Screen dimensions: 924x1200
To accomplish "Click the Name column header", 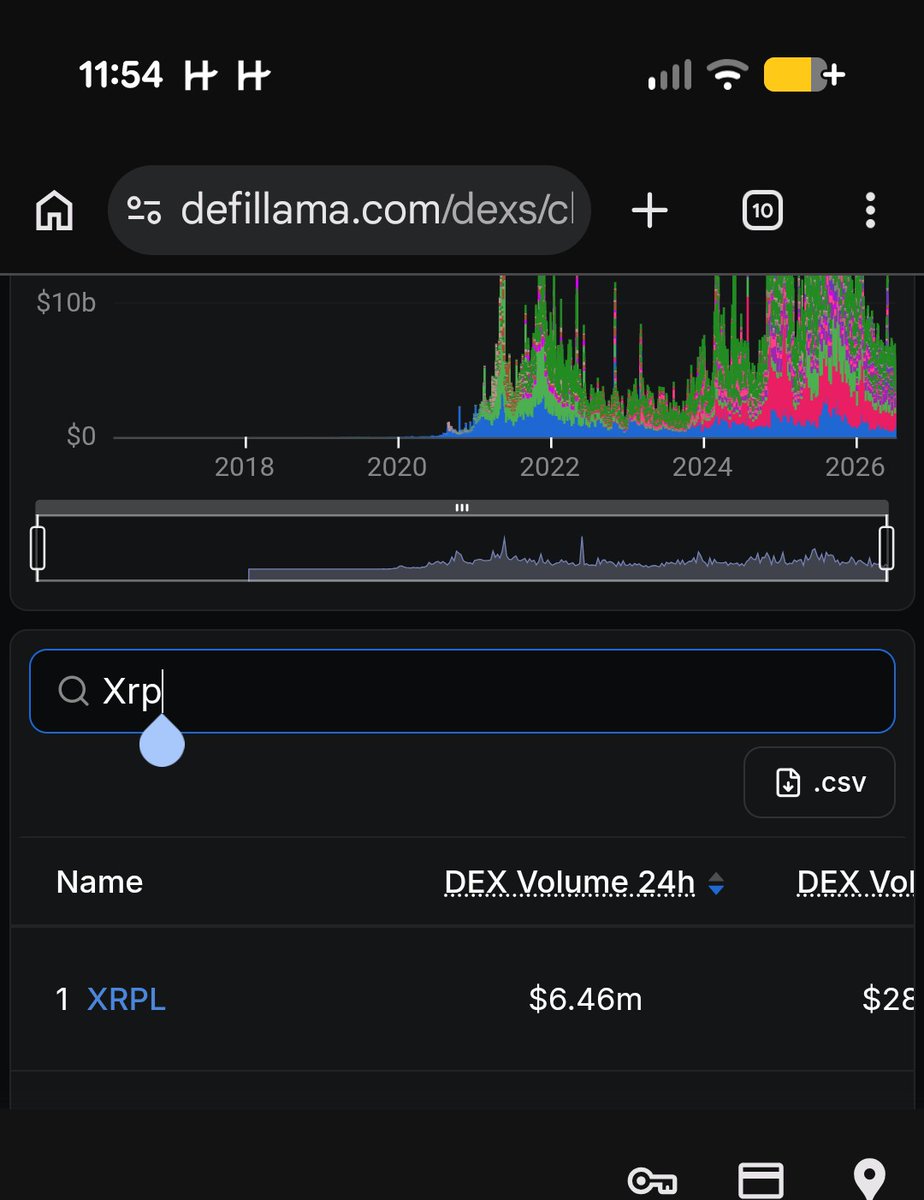I will (99, 882).
